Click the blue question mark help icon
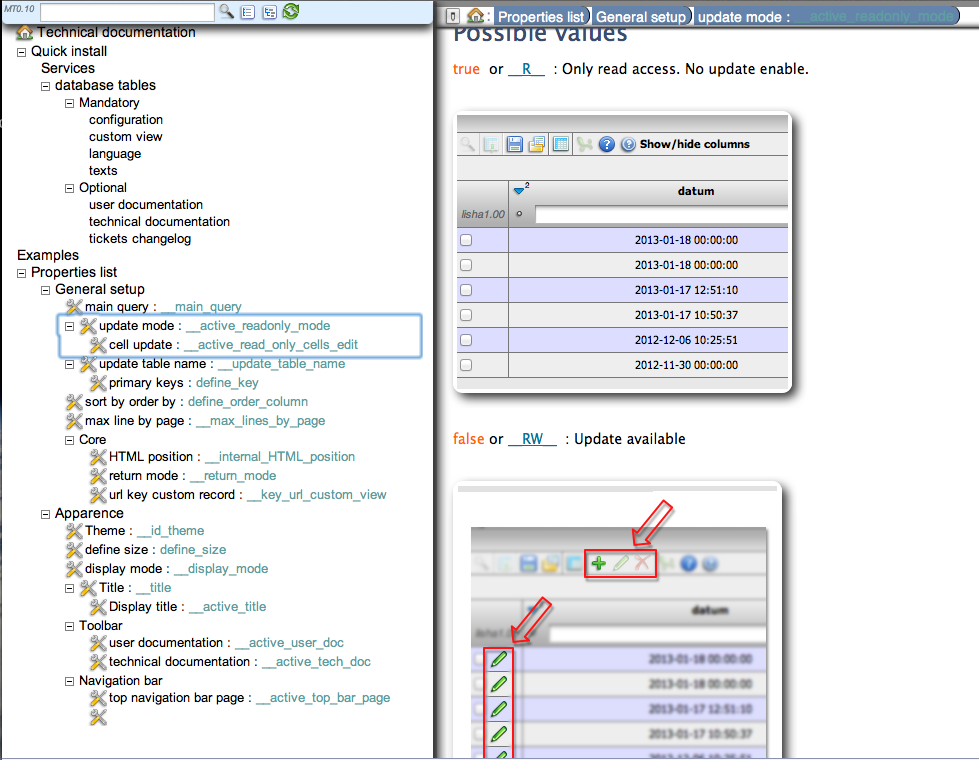979x760 pixels. point(605,144)
